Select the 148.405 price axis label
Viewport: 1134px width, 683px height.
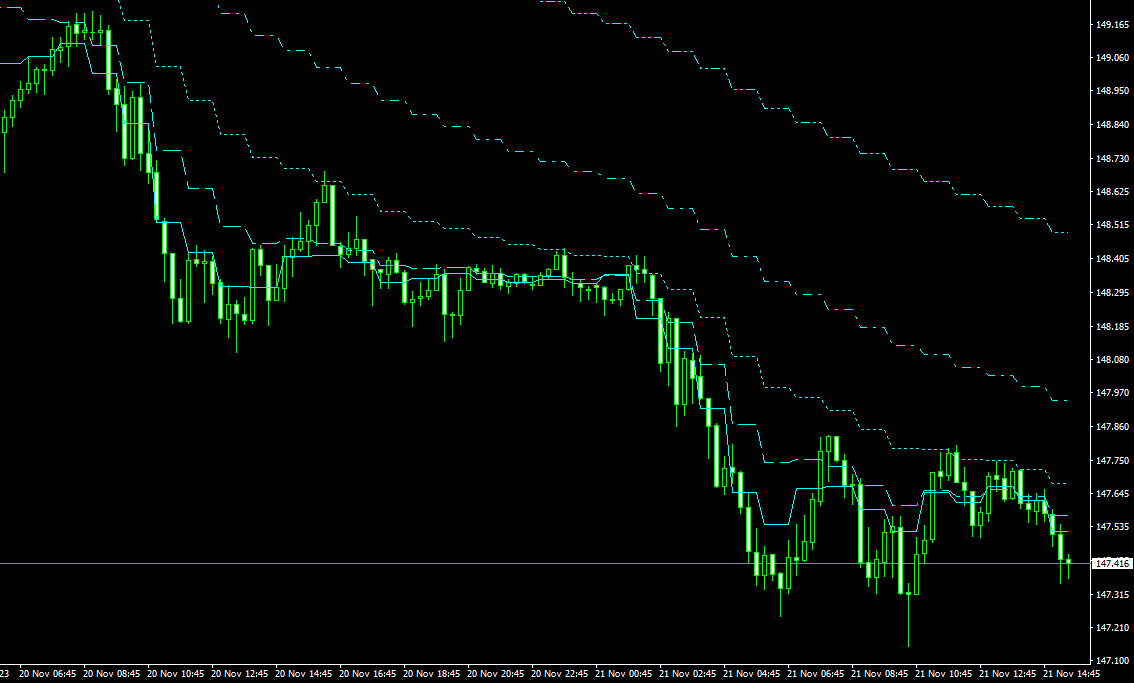pos(1112,259)
